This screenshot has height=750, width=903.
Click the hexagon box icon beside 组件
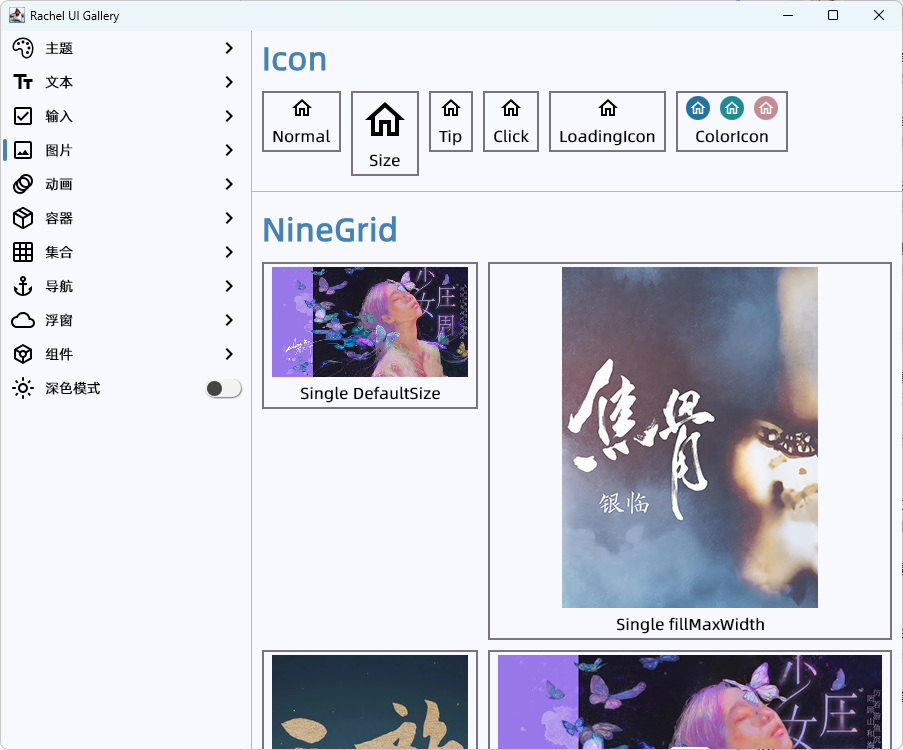pos(23,354)
